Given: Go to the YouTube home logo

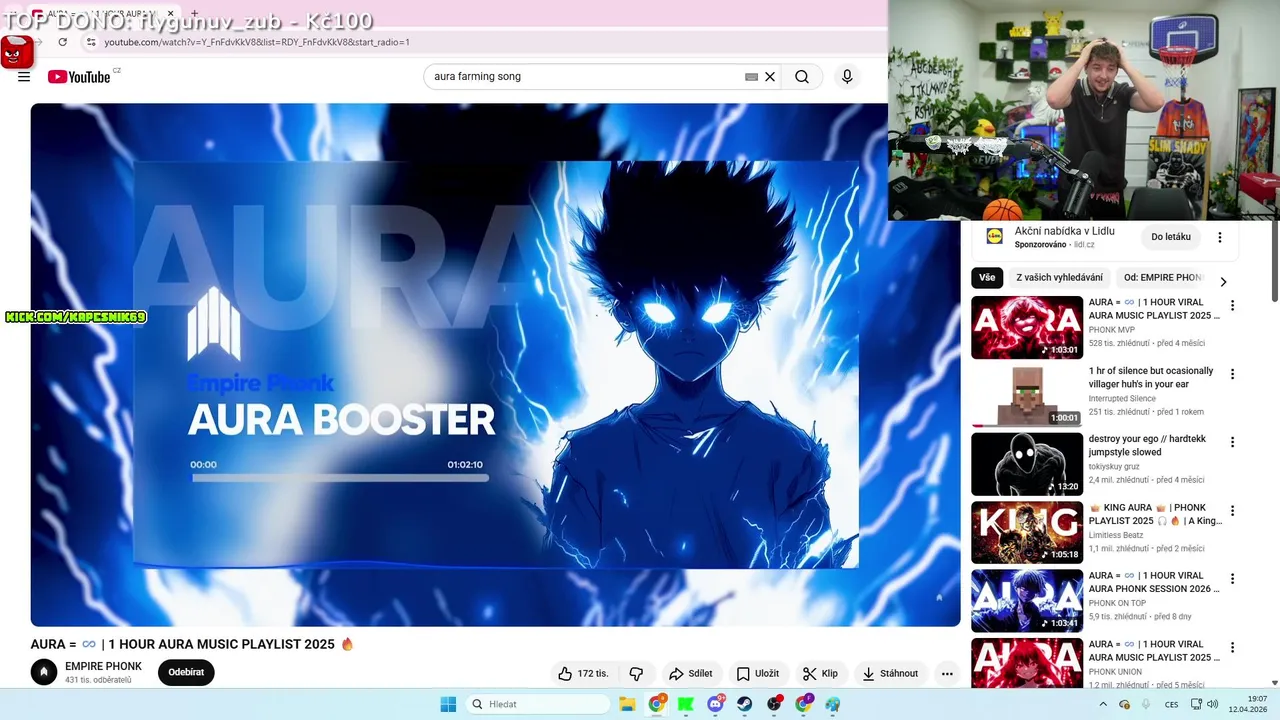Looking at the screenshot, I should [x=79, y=77].
